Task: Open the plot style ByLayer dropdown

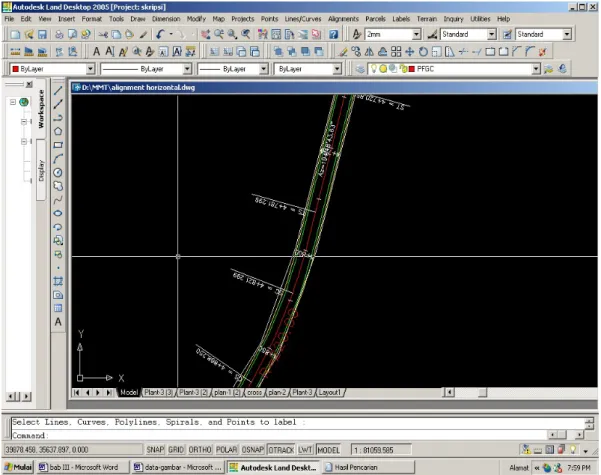Action: tap(337, 69)
